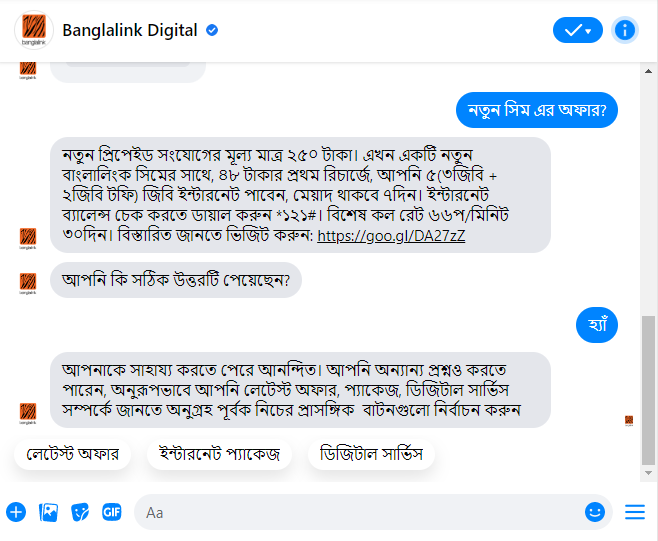The width and height of the screenshot is (658, 541).
Task: Choose a sticker with the sticker icon
Action: click(x=80, y=512)
